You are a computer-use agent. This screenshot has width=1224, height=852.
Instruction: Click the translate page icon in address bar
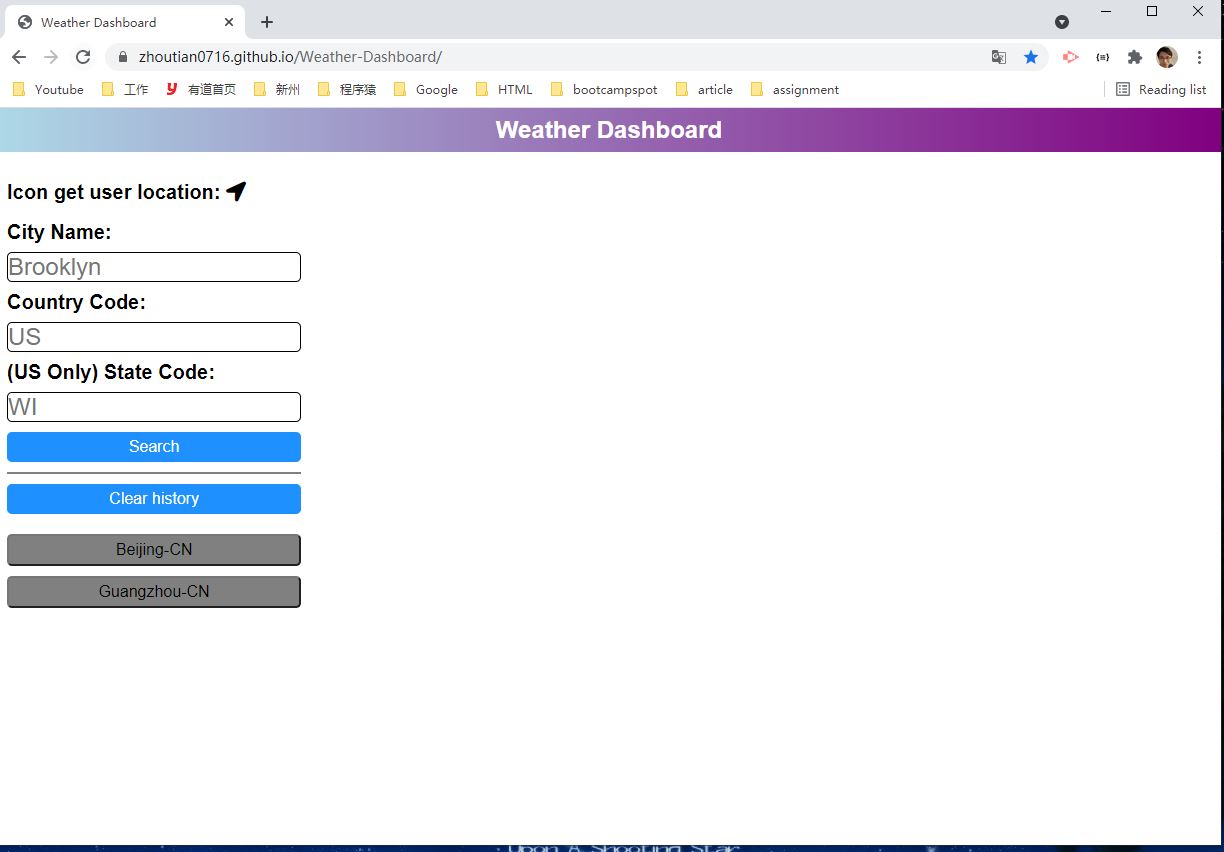999,57
